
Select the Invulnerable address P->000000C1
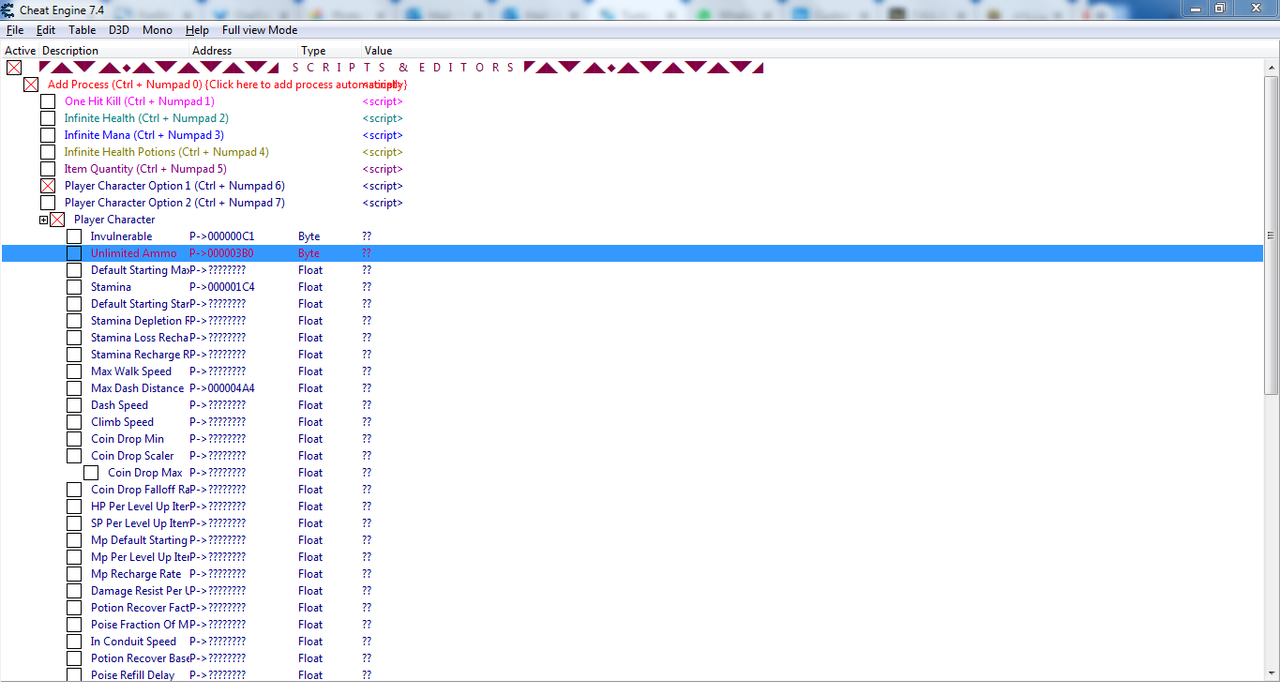click(x=222, y=237)
